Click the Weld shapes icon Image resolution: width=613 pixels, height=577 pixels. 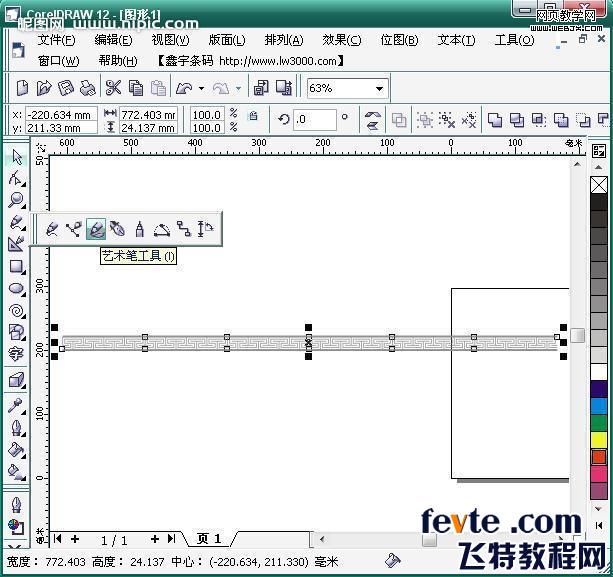point(495,120)
